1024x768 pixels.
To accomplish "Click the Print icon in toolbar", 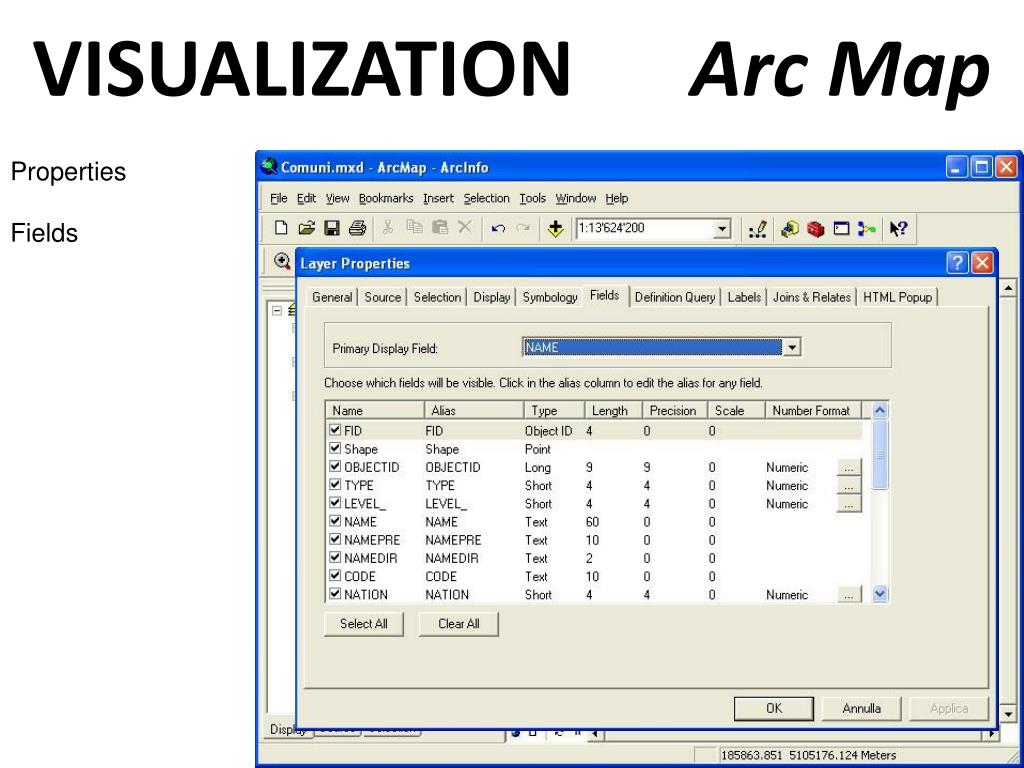I will tap(357, 228).
